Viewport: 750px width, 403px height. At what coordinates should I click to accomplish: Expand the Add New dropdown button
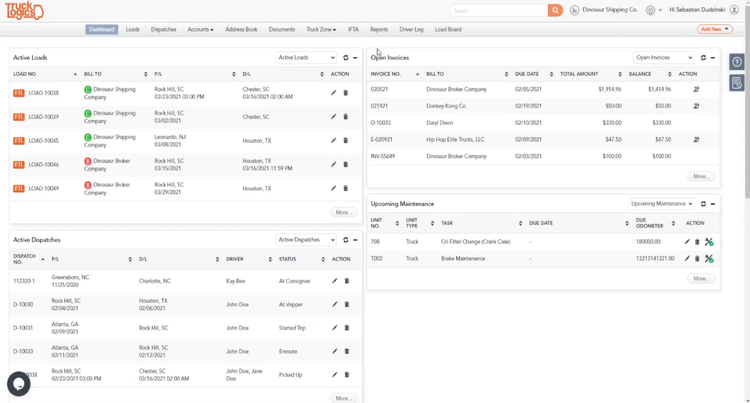pyautogui.click(x=712, y=30)
